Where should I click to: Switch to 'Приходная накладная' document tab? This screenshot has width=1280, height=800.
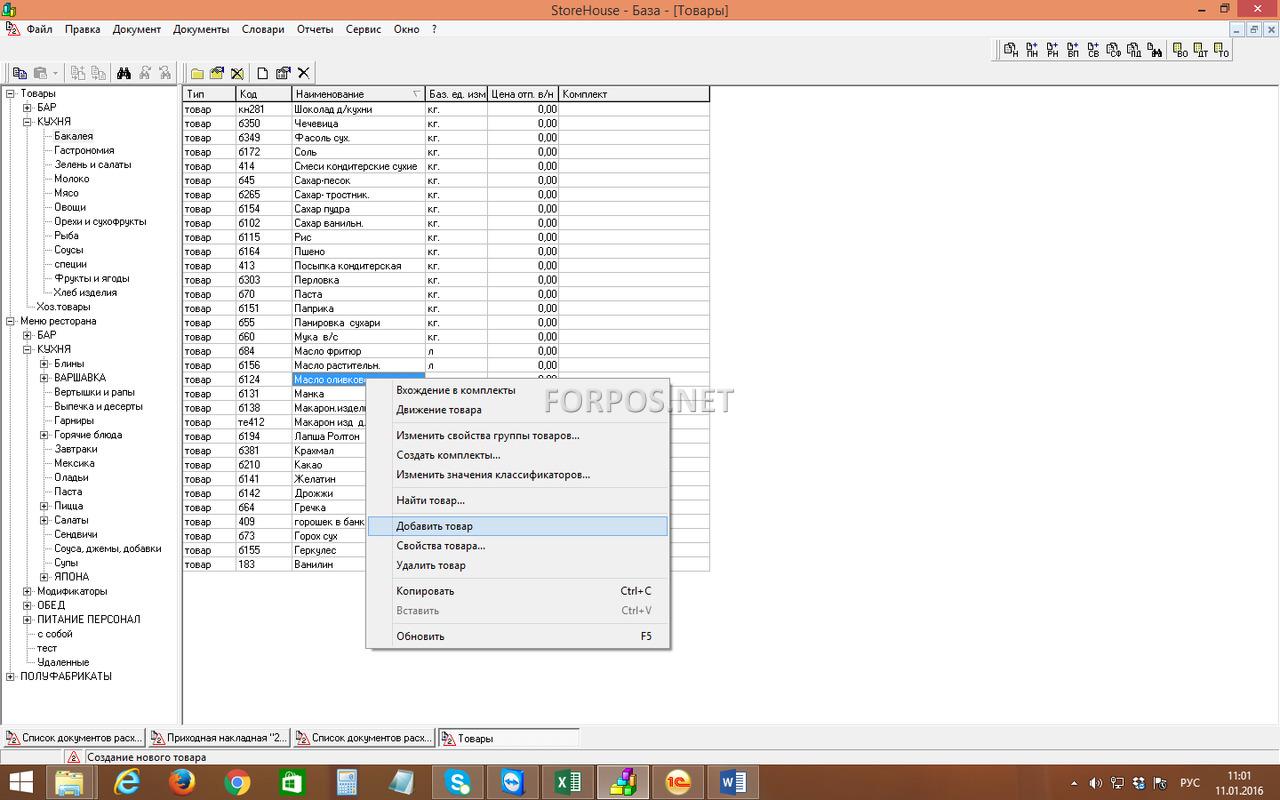(x=219, y=738)
